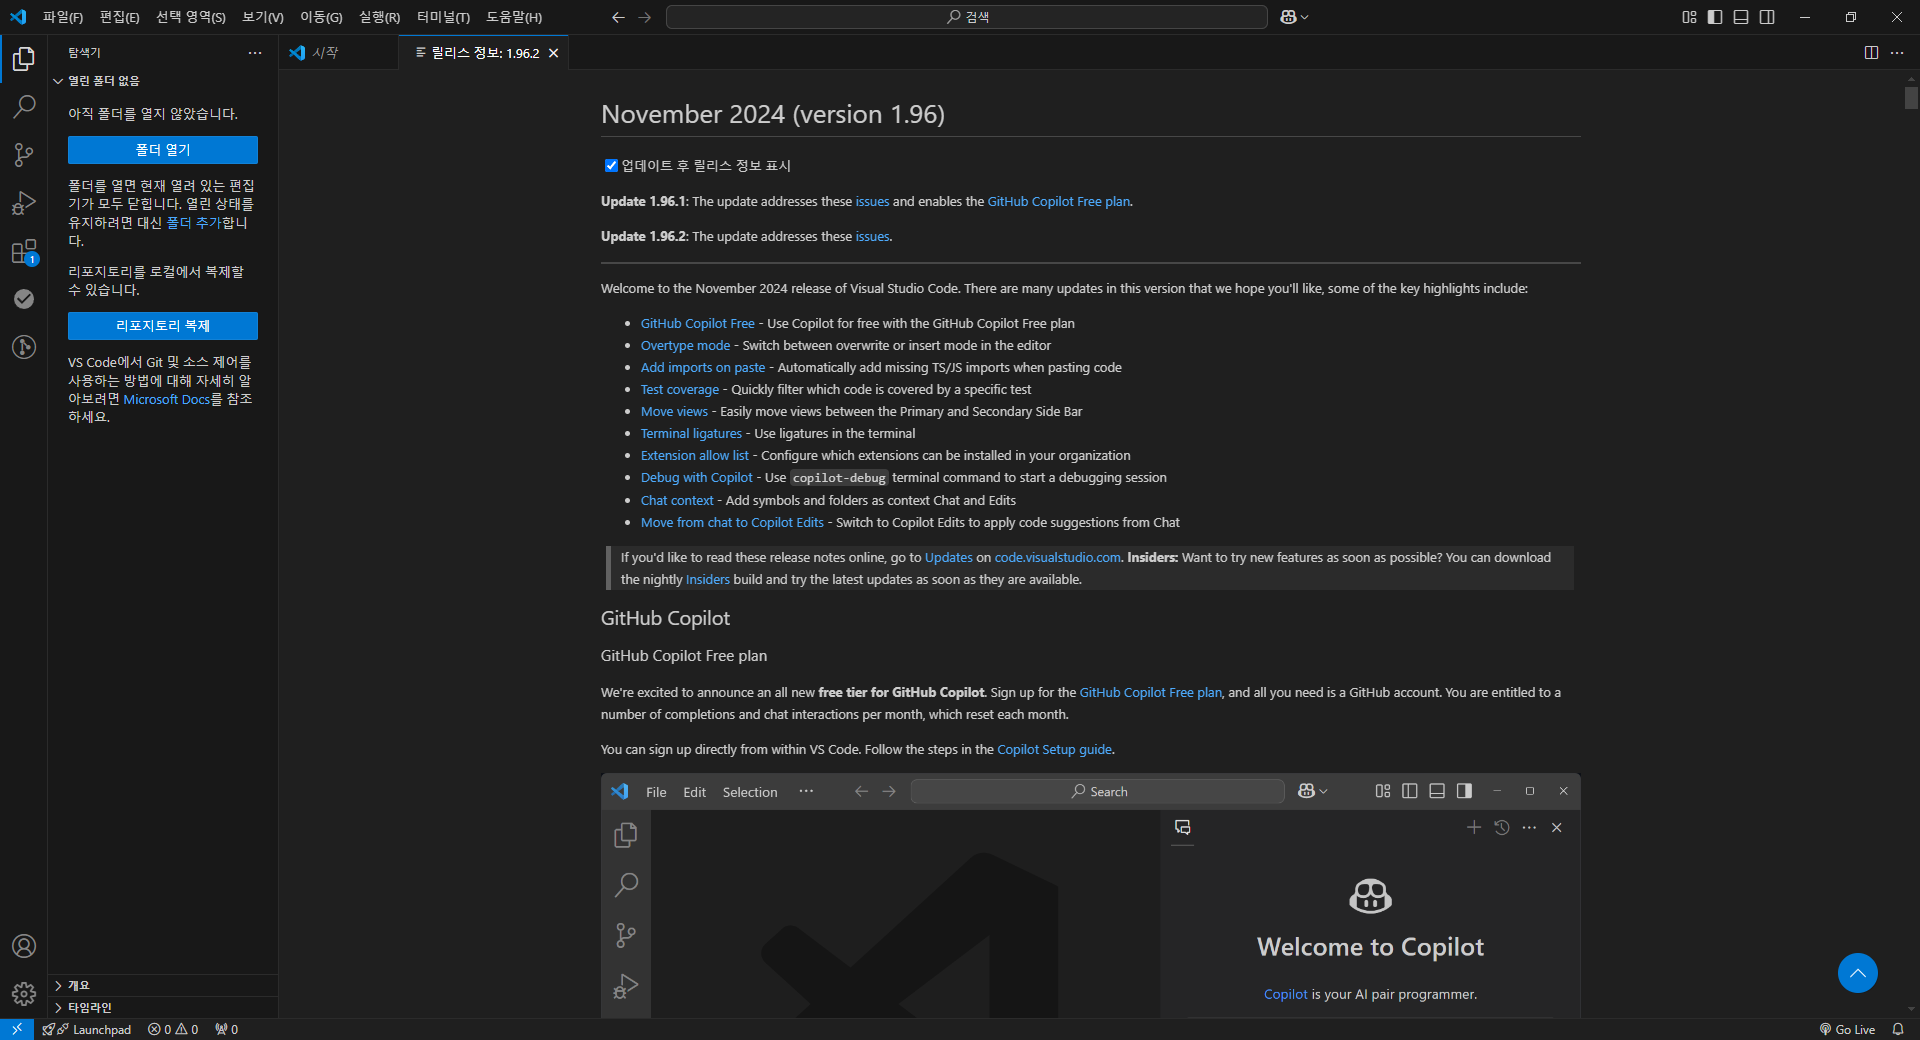Open notifications bell in status bar

1898,1029
